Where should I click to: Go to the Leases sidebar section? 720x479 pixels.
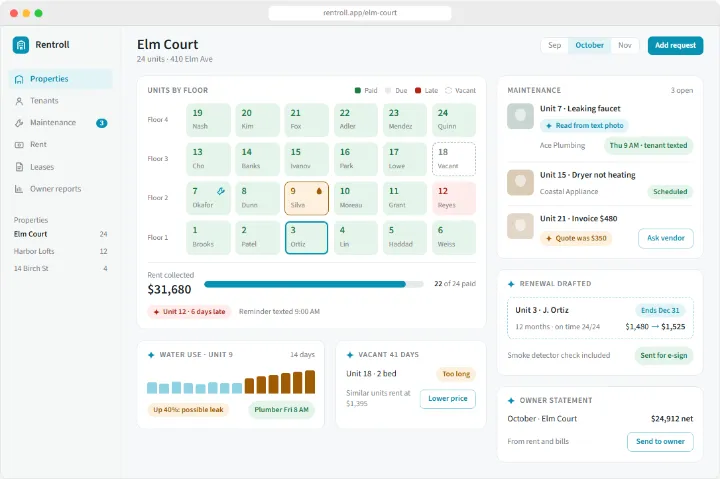pyautogui.click(x=61, y=167)
